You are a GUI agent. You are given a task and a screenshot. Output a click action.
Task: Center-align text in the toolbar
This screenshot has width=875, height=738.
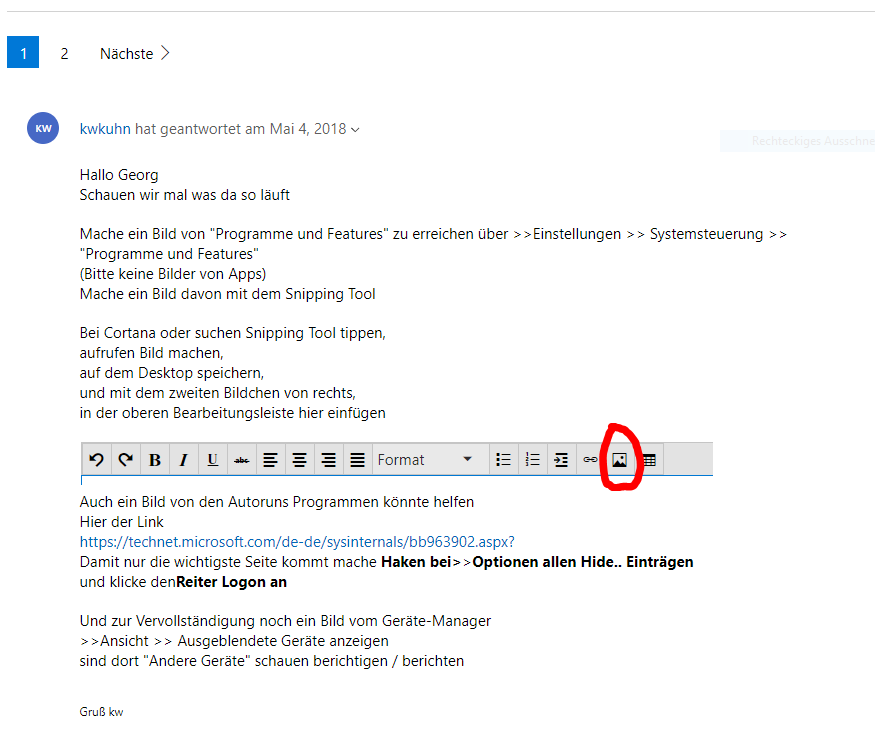pyautogui.click(x=300, y=459)
